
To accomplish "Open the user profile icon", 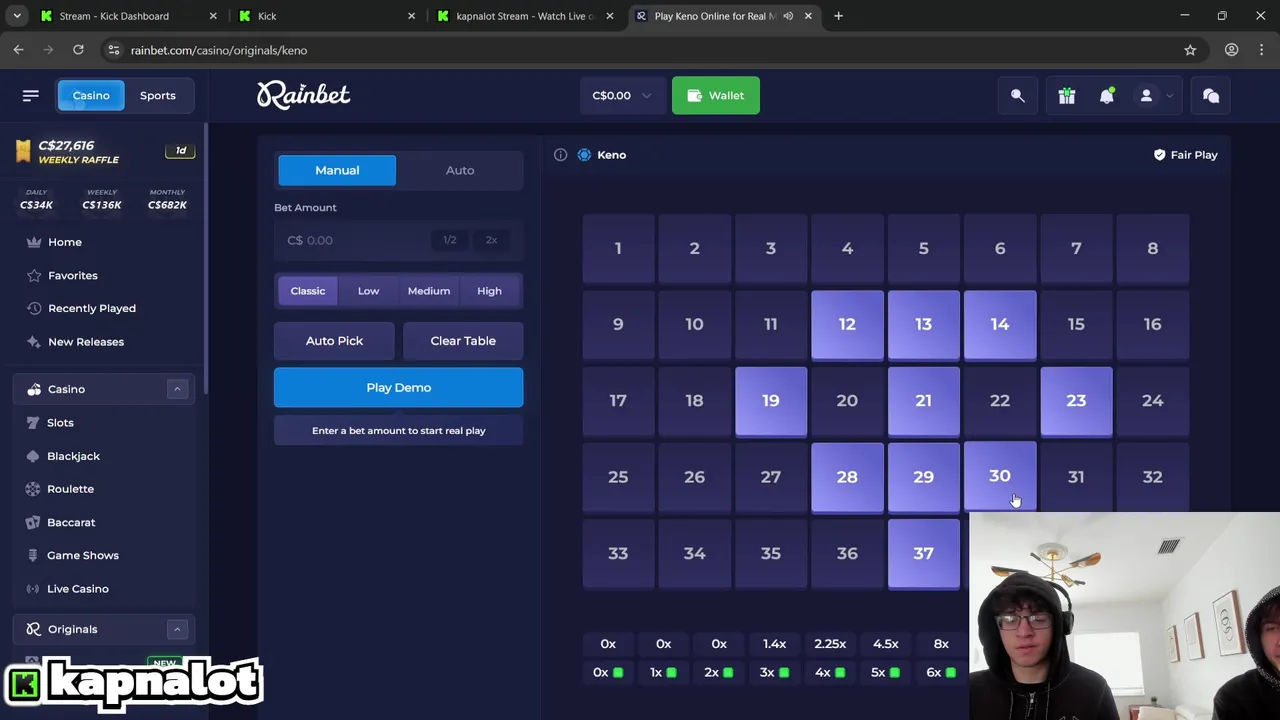I will click(x=1146, y=95).
